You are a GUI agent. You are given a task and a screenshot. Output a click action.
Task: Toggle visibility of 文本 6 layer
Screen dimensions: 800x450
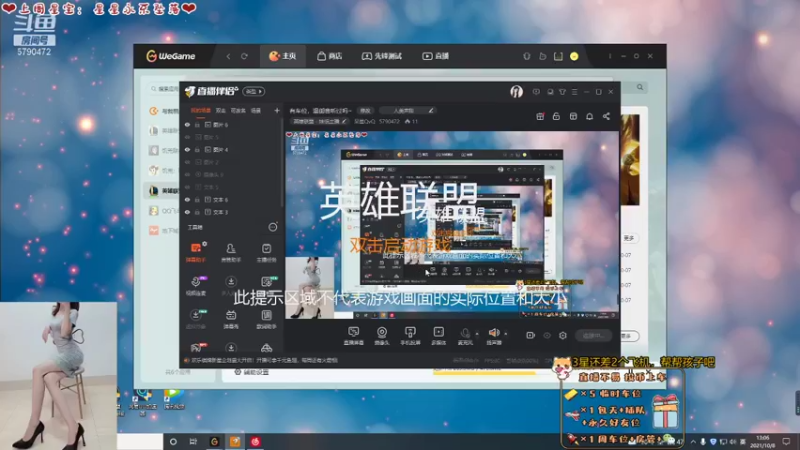[187, 199]
